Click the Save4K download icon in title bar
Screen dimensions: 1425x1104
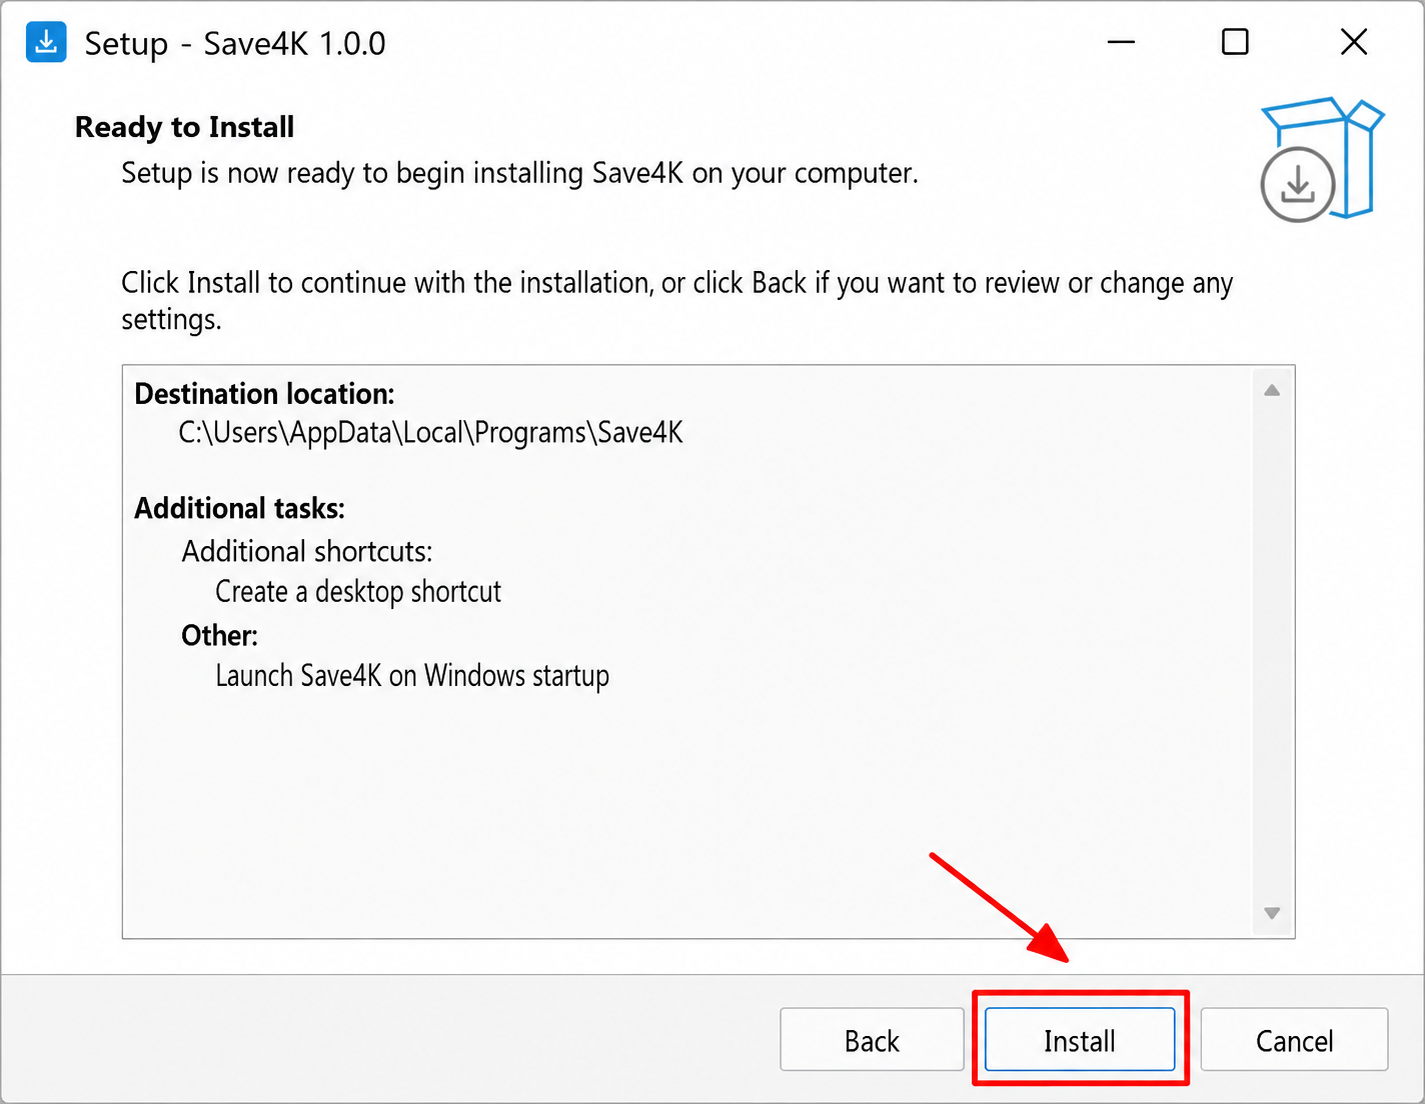46,42
